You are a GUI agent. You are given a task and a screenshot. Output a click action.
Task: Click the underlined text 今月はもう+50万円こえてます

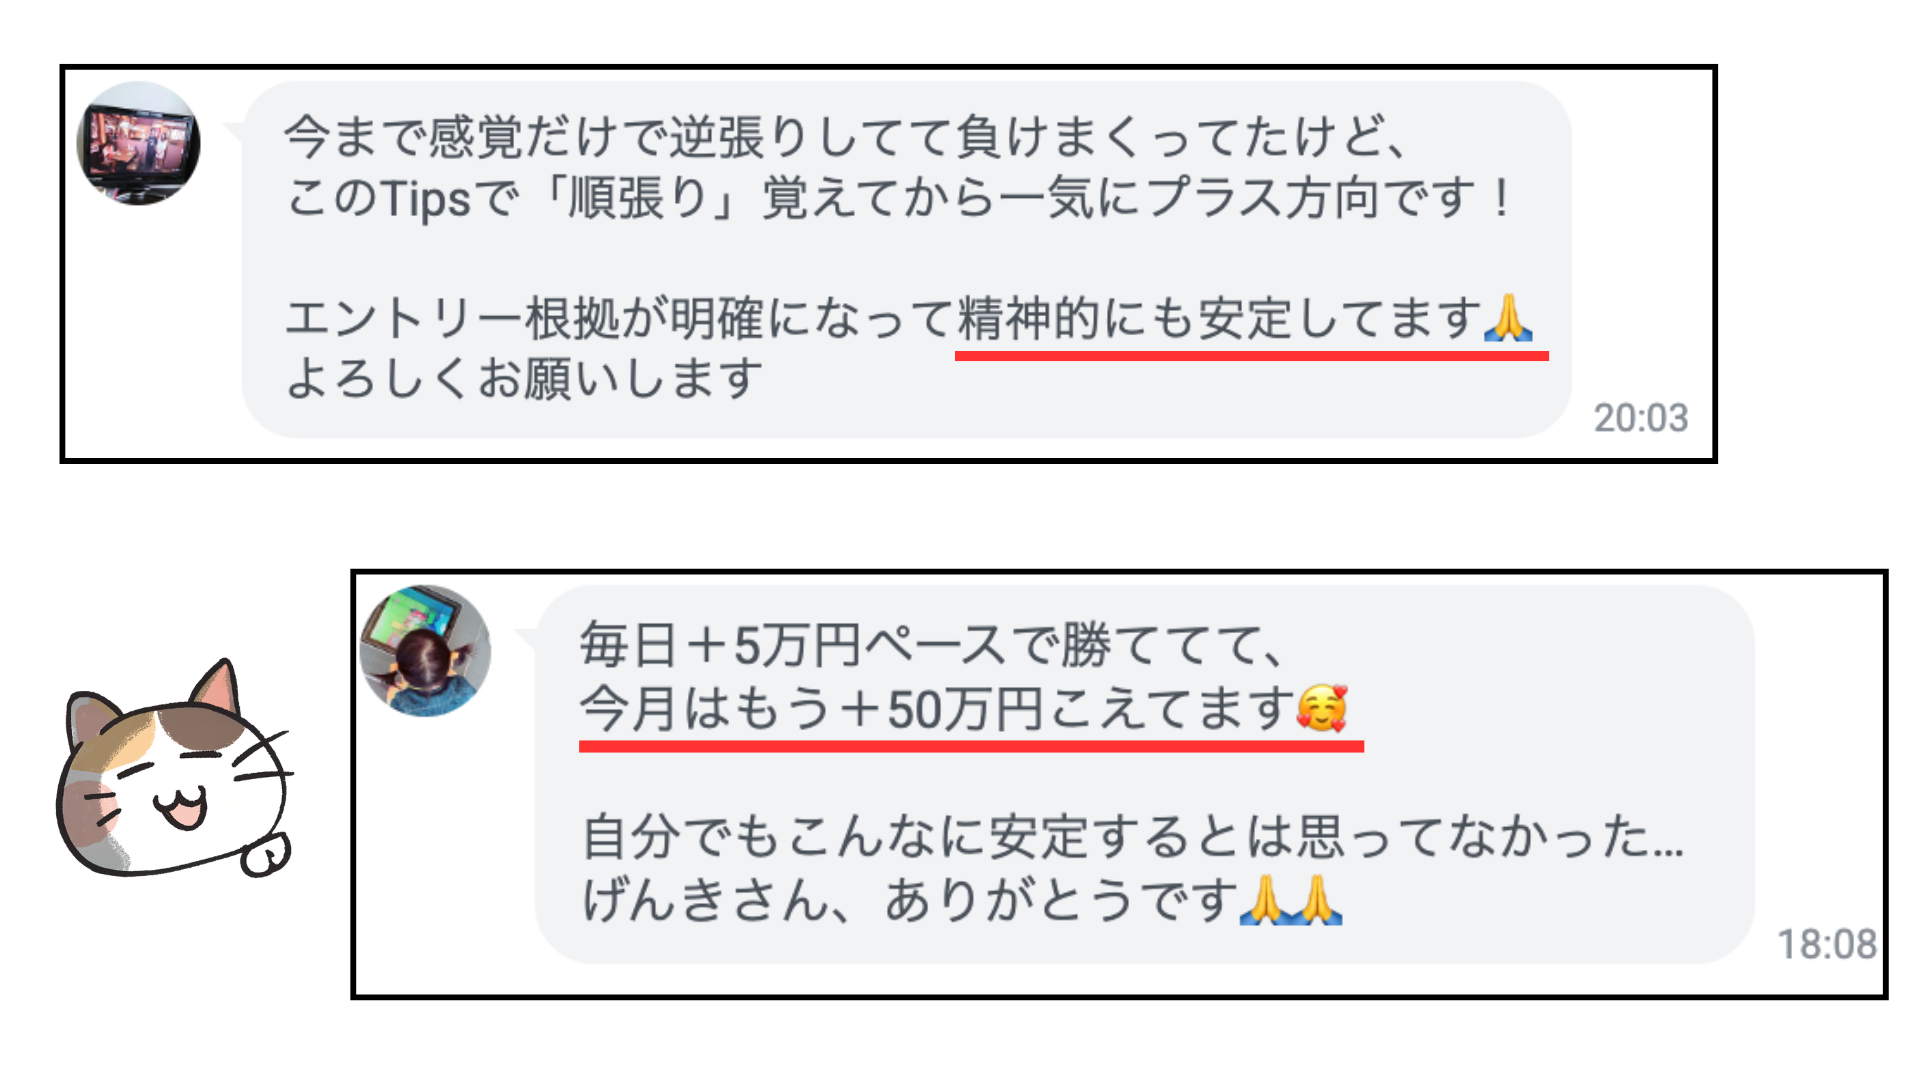[x=937, y=709]
